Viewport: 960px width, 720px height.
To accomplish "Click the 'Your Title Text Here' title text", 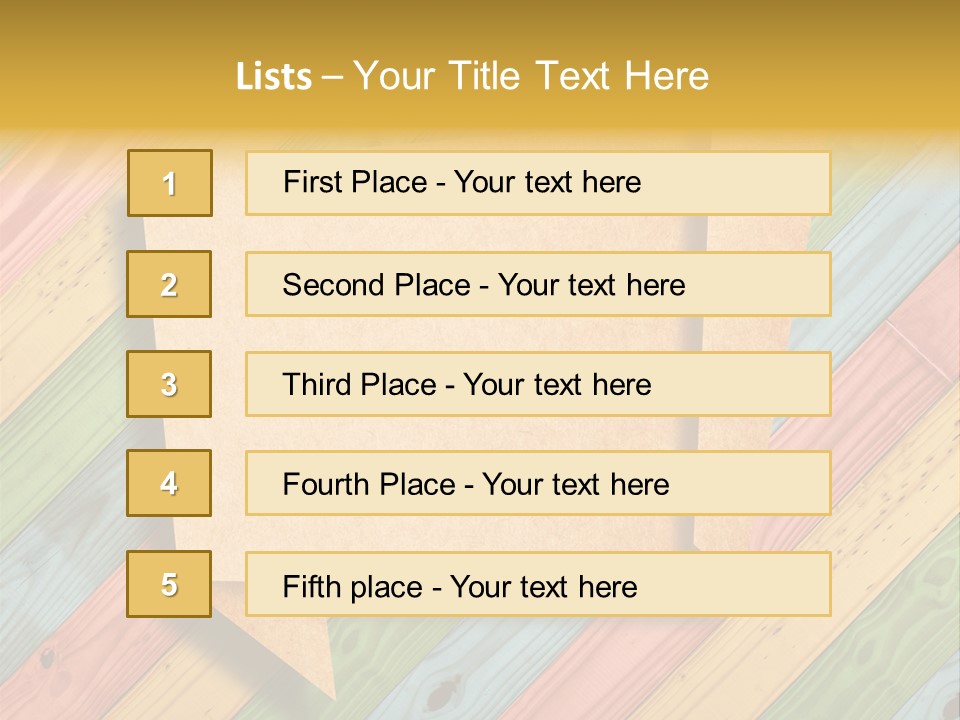I will click(531, 76).
